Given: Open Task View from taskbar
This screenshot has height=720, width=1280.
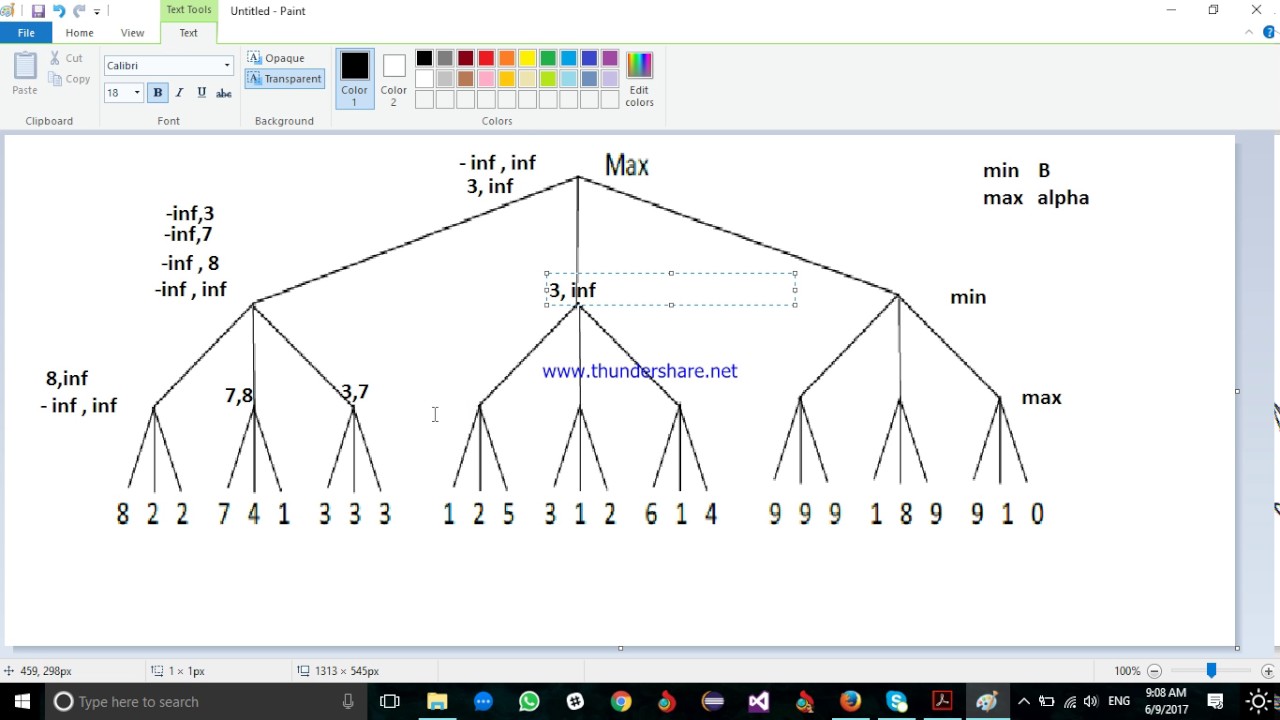Looking at the screenshot, I should click(390, 701).
